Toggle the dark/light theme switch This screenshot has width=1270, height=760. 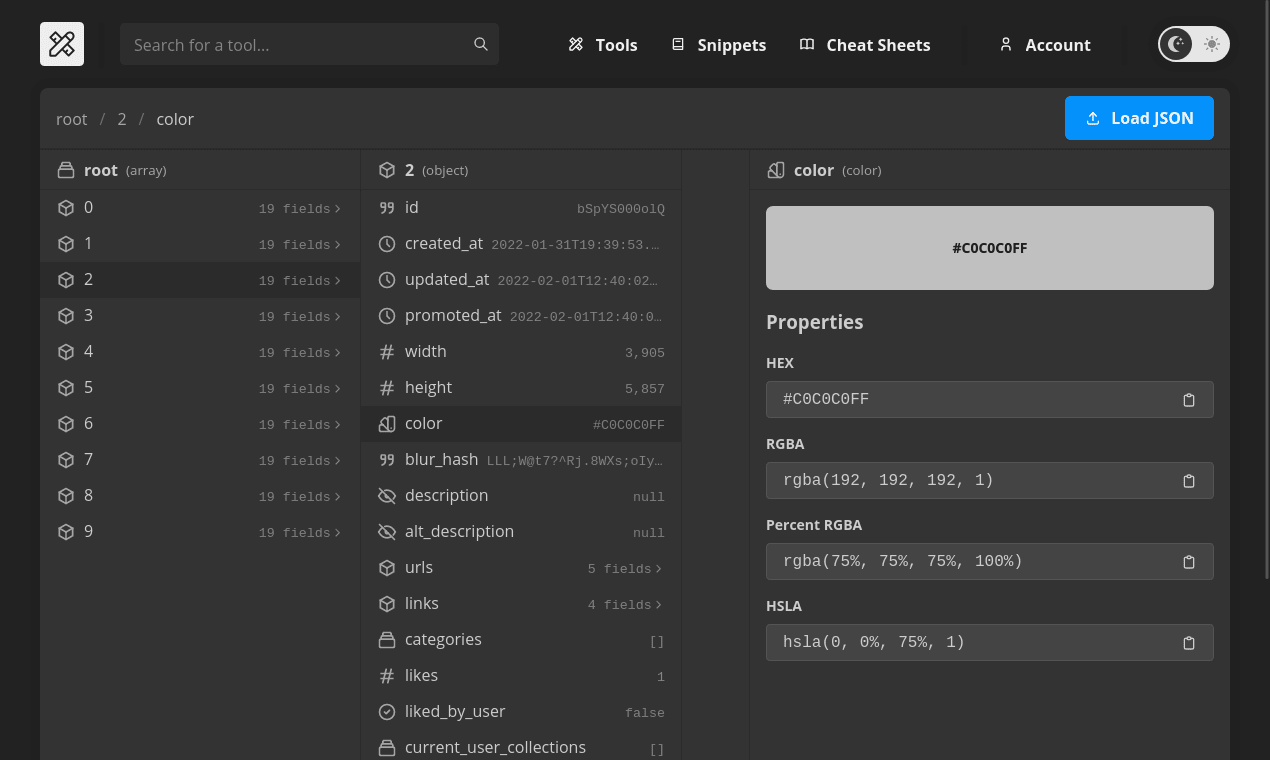1194,44
